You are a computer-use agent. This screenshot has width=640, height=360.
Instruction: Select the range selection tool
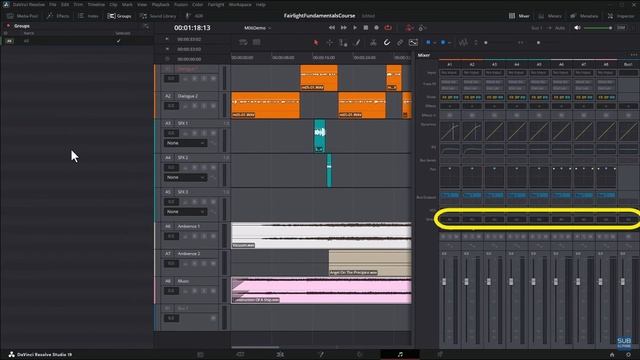(x=329, y=42)
